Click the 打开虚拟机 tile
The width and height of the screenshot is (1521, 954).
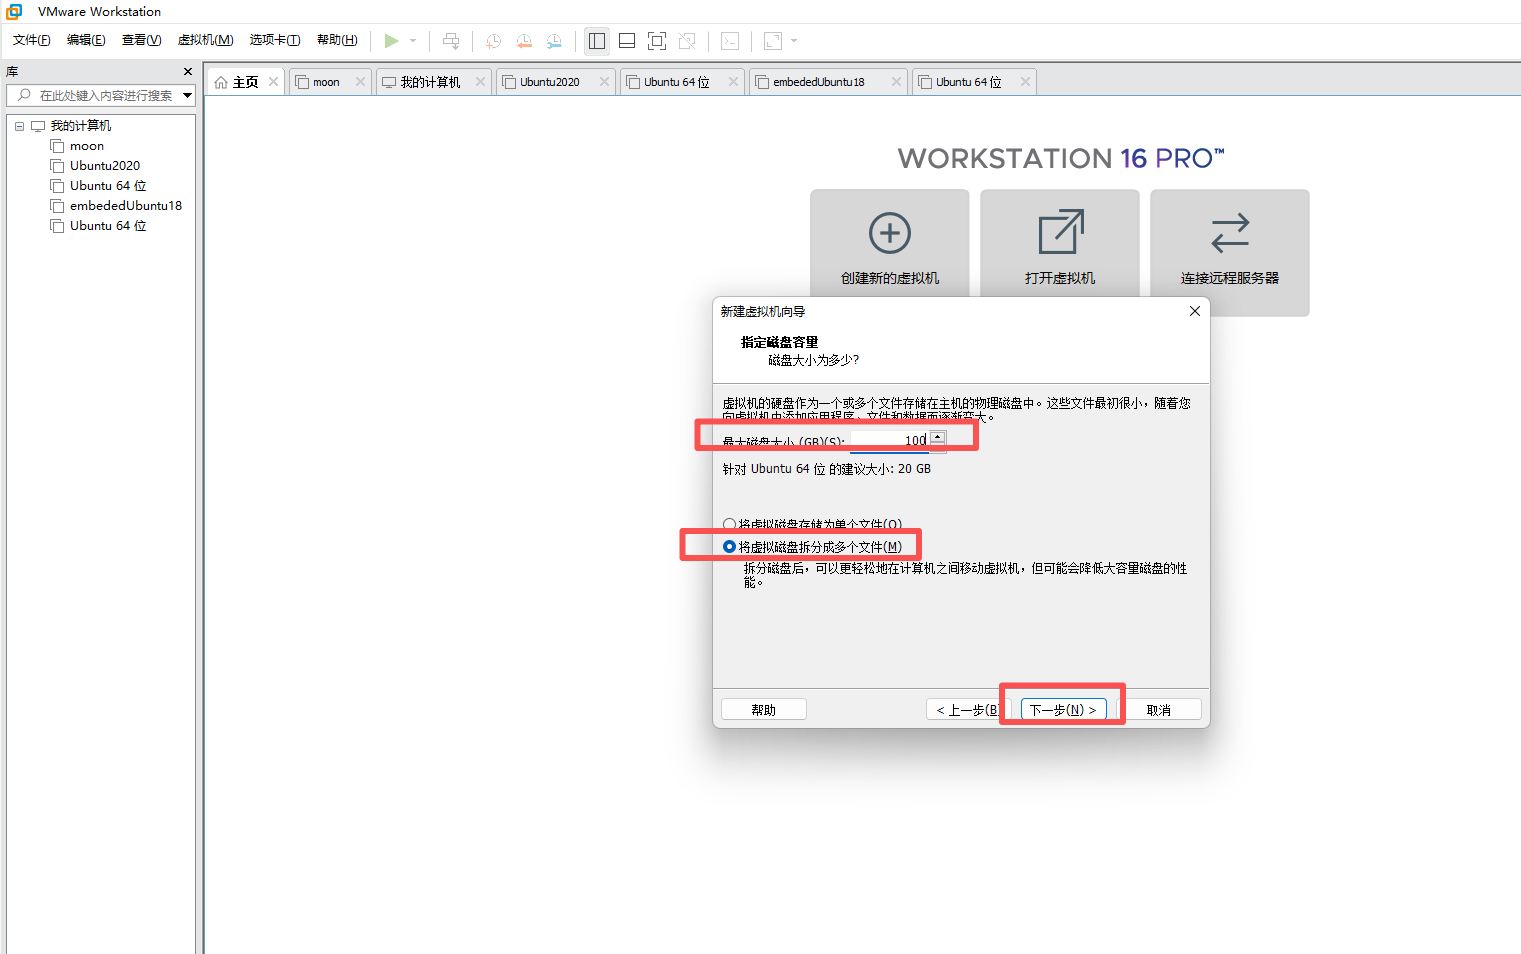click(1060, 243)
